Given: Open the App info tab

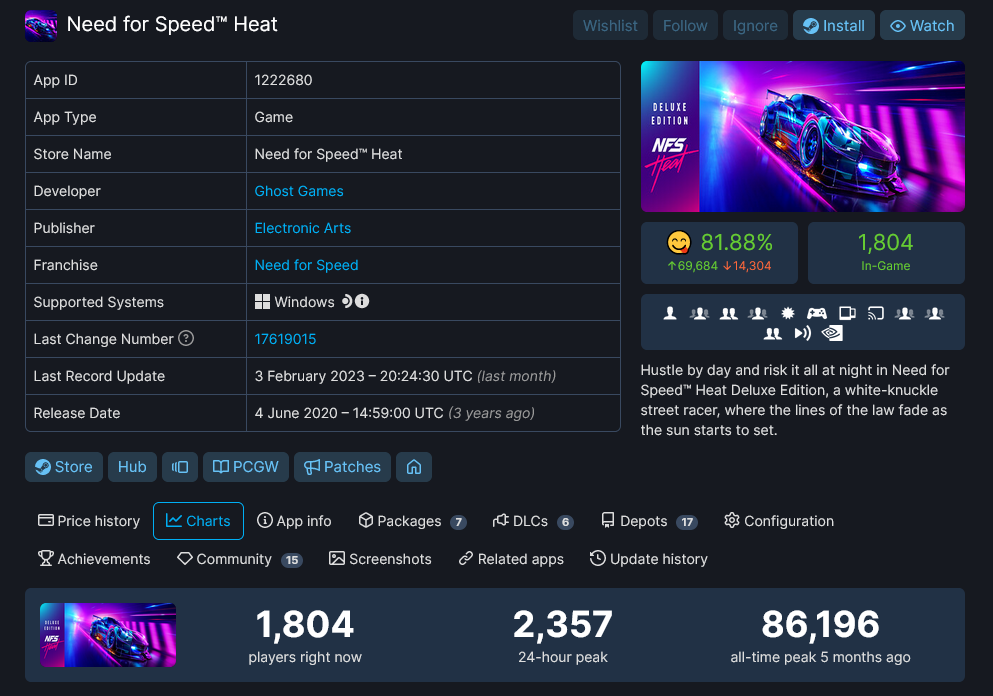Looking at the screenshot, I should click(x=294, y=521).
